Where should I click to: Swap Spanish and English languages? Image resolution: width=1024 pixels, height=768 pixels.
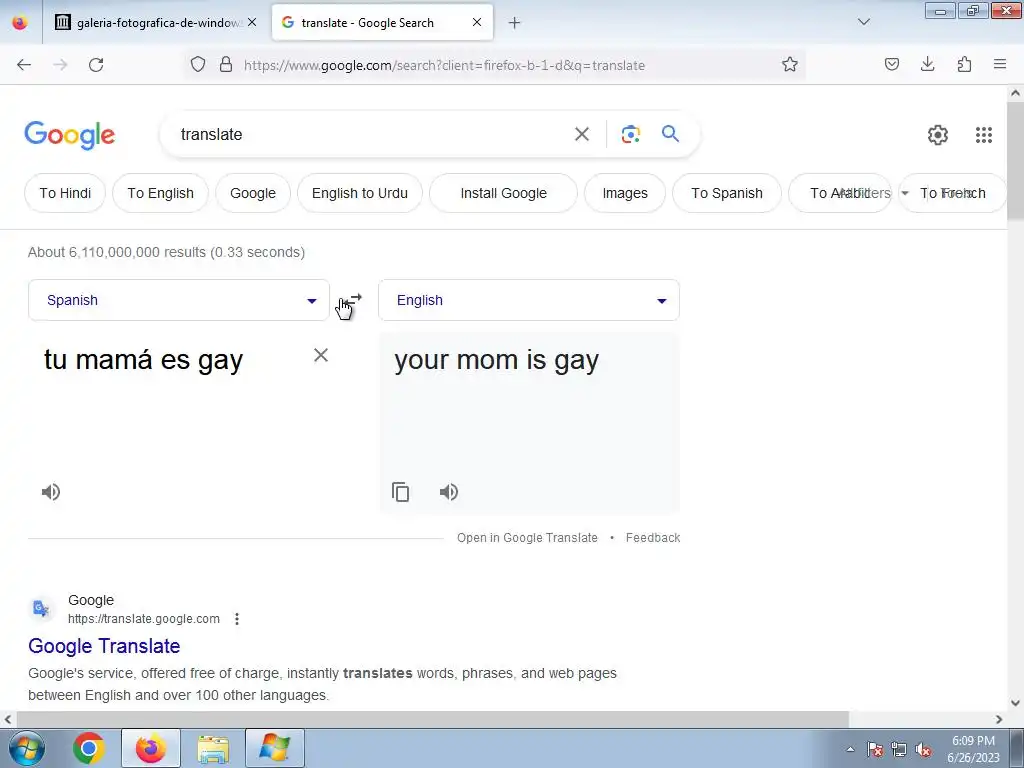(x=353, y=300)
